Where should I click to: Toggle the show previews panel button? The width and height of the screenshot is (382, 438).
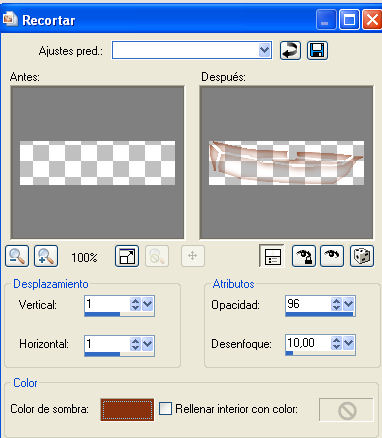tap(272, 256)
